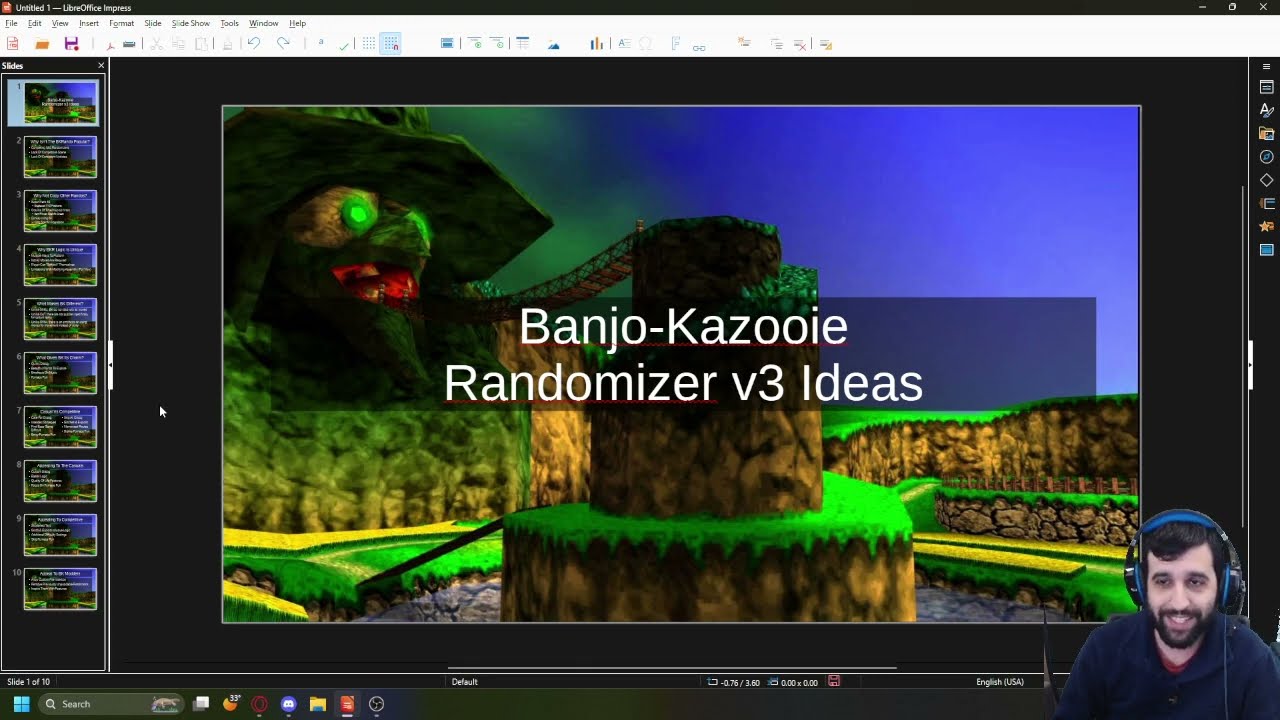Click the Print toolbar icon
The image size is (1280, 720).
(129, 44)
